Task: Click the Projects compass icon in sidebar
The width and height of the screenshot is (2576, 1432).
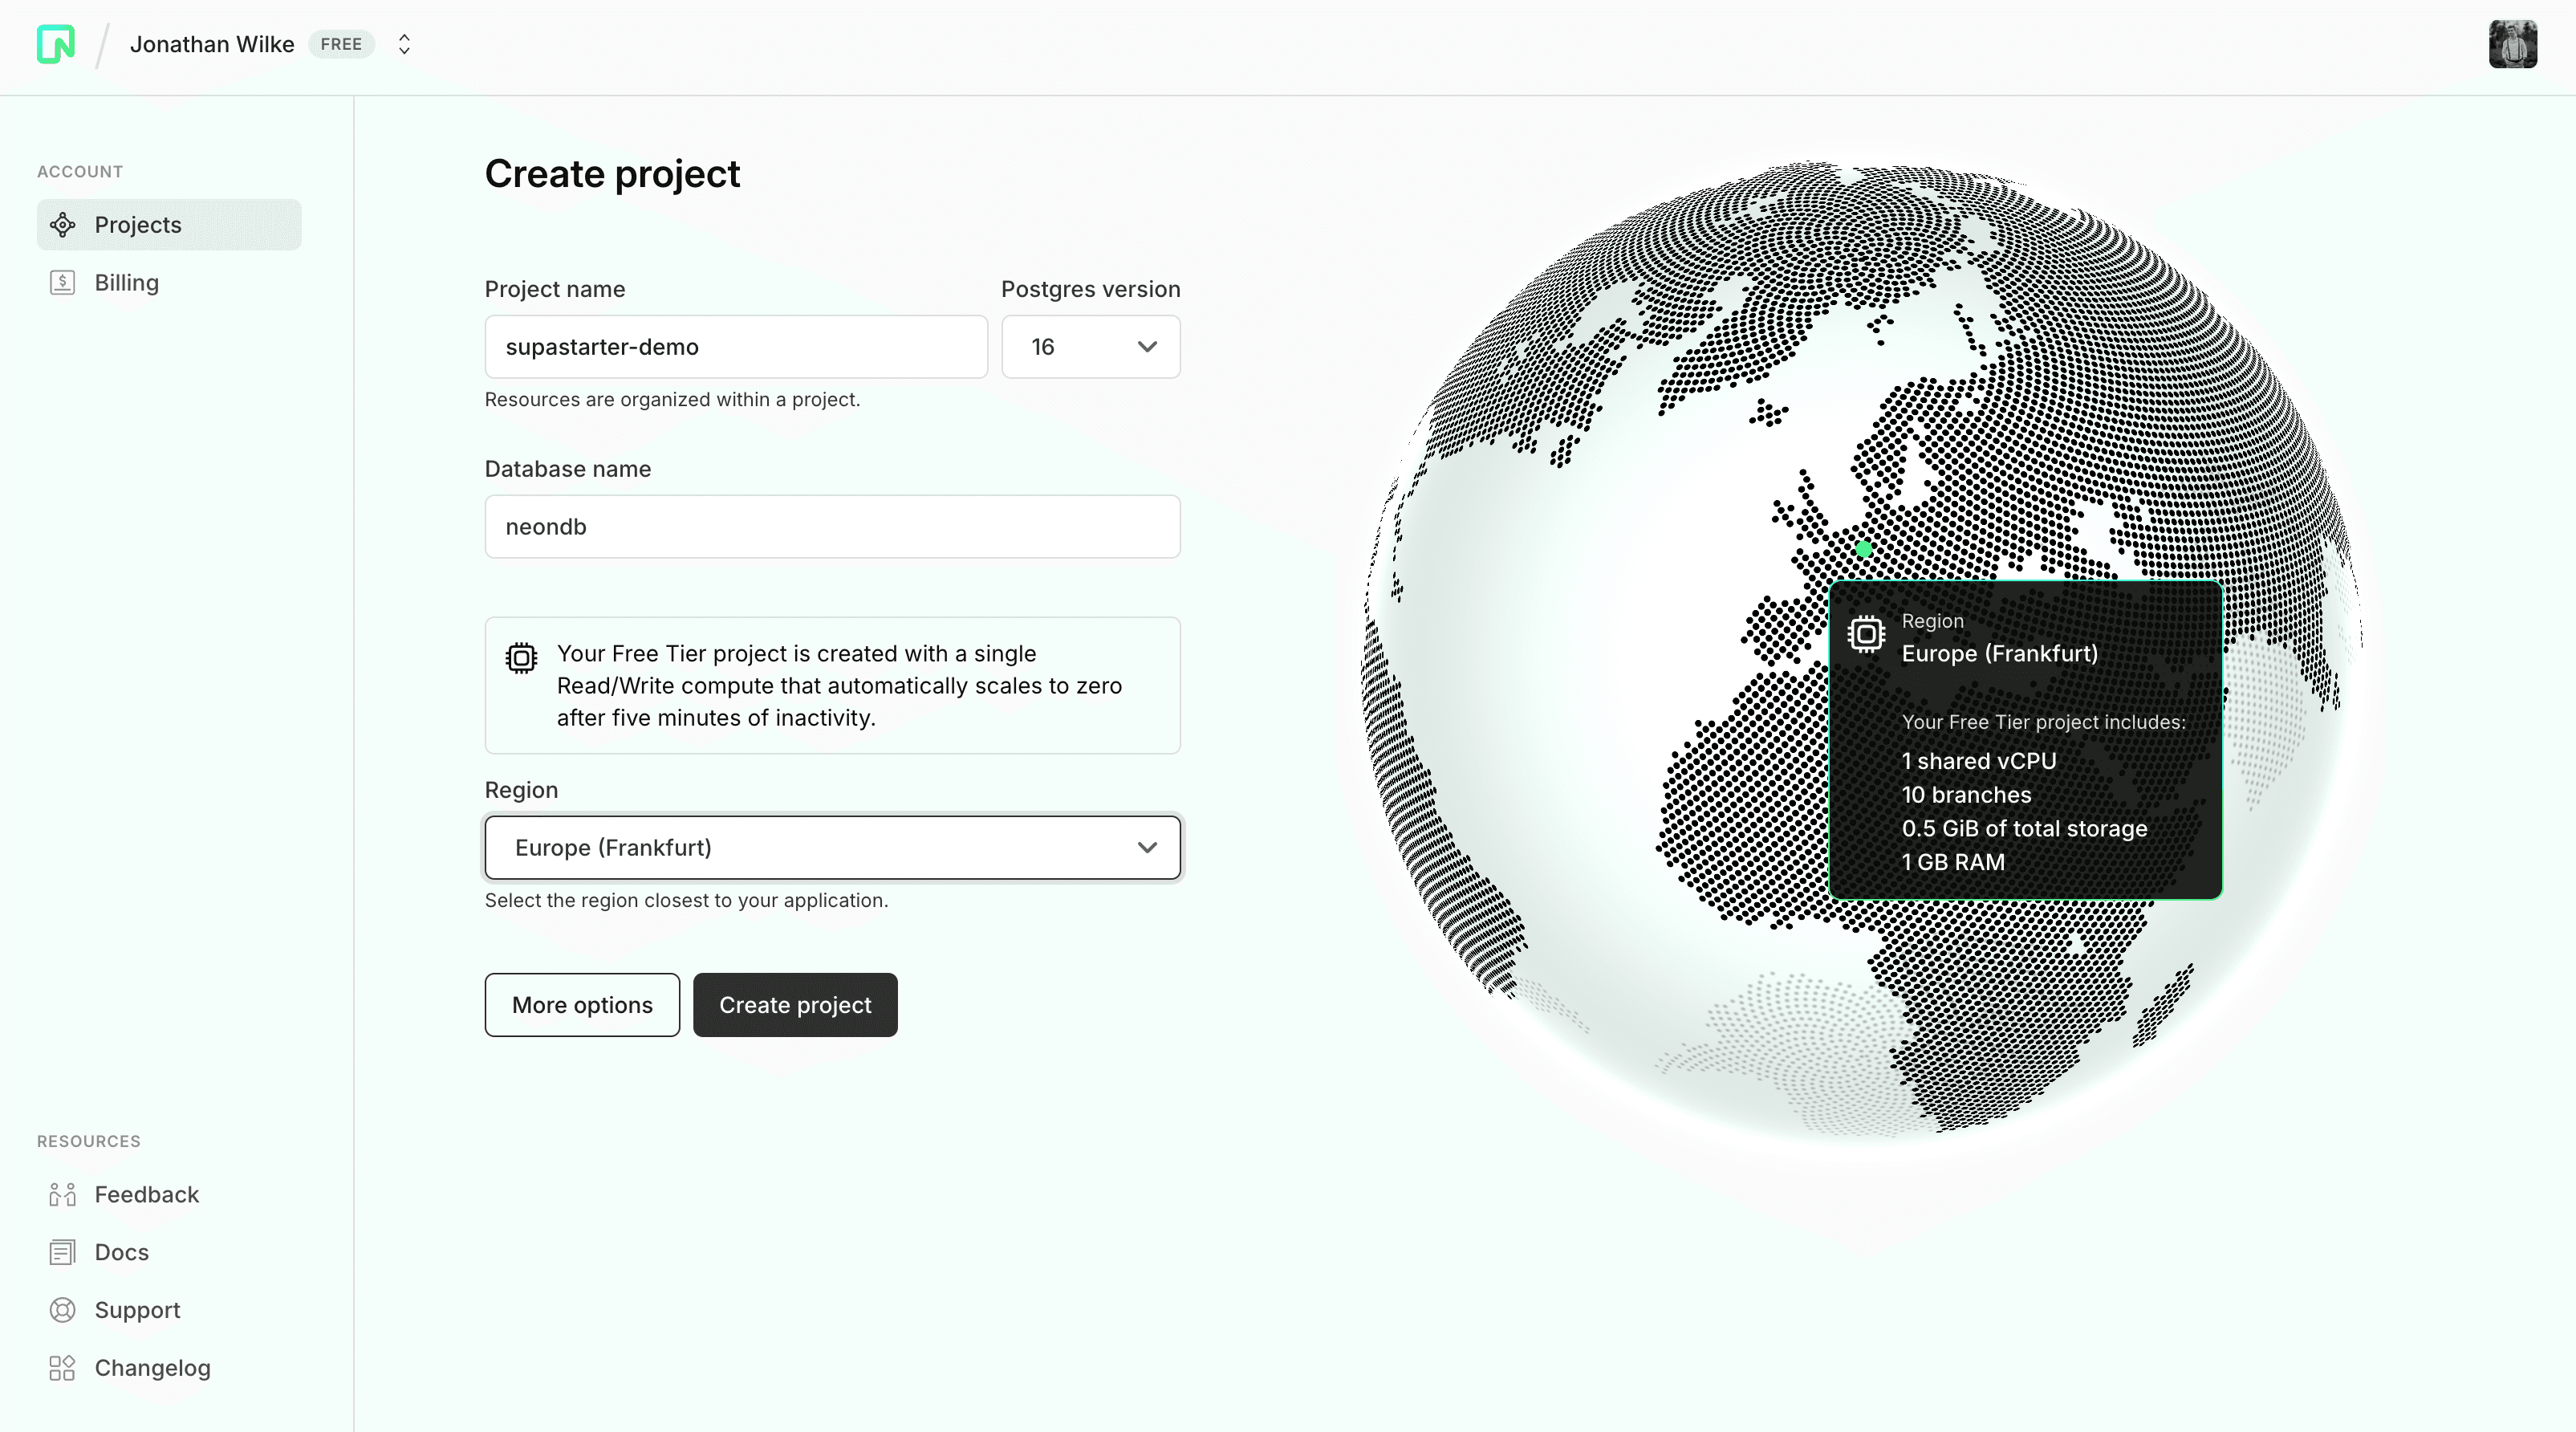Action: tap(63, 225)
